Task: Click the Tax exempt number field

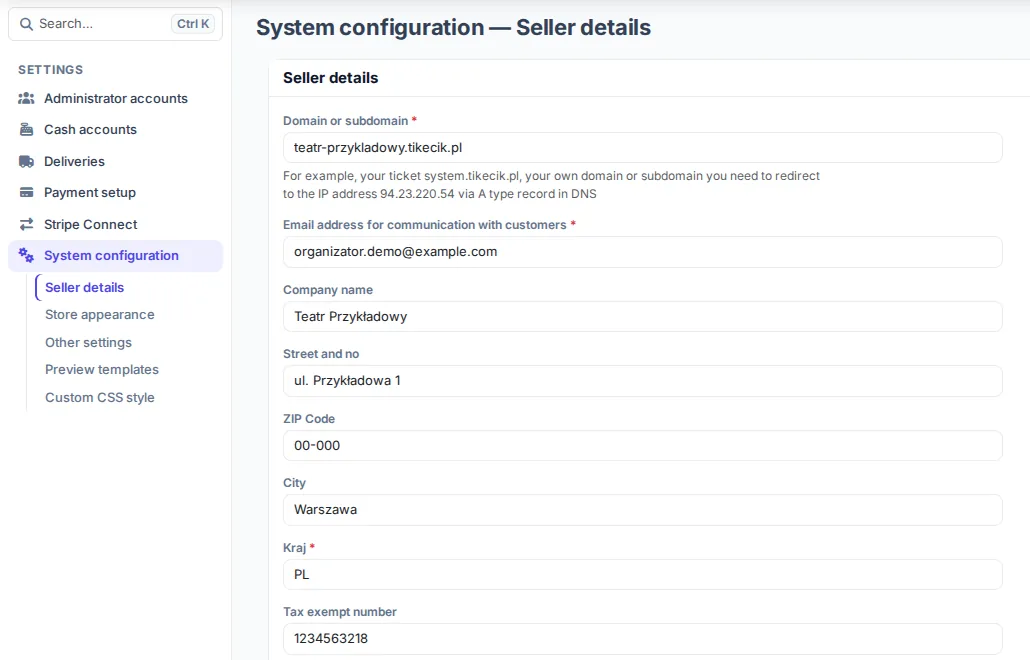Action: tap(642, 638)
